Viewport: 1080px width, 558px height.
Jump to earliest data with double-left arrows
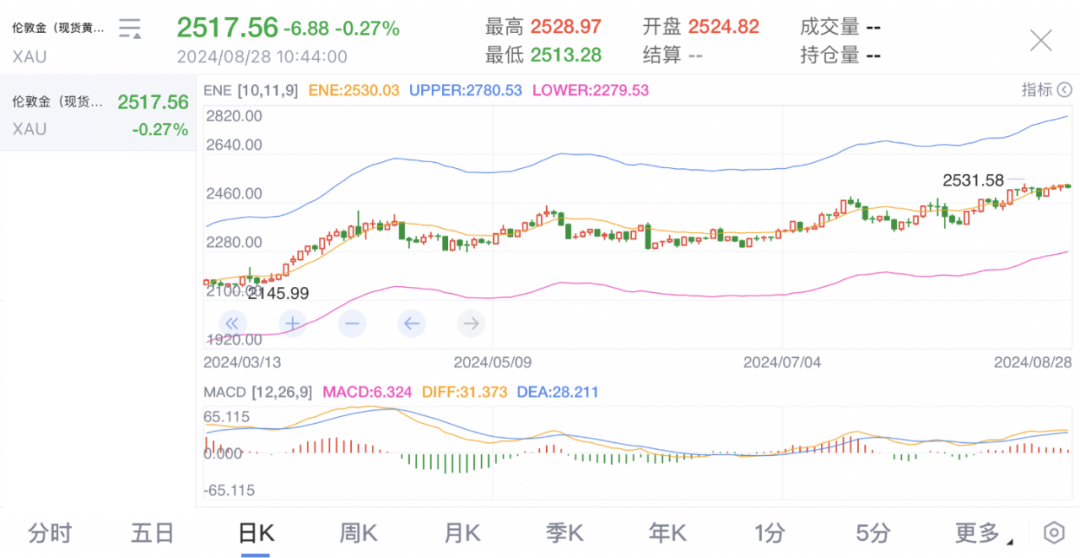232,323
